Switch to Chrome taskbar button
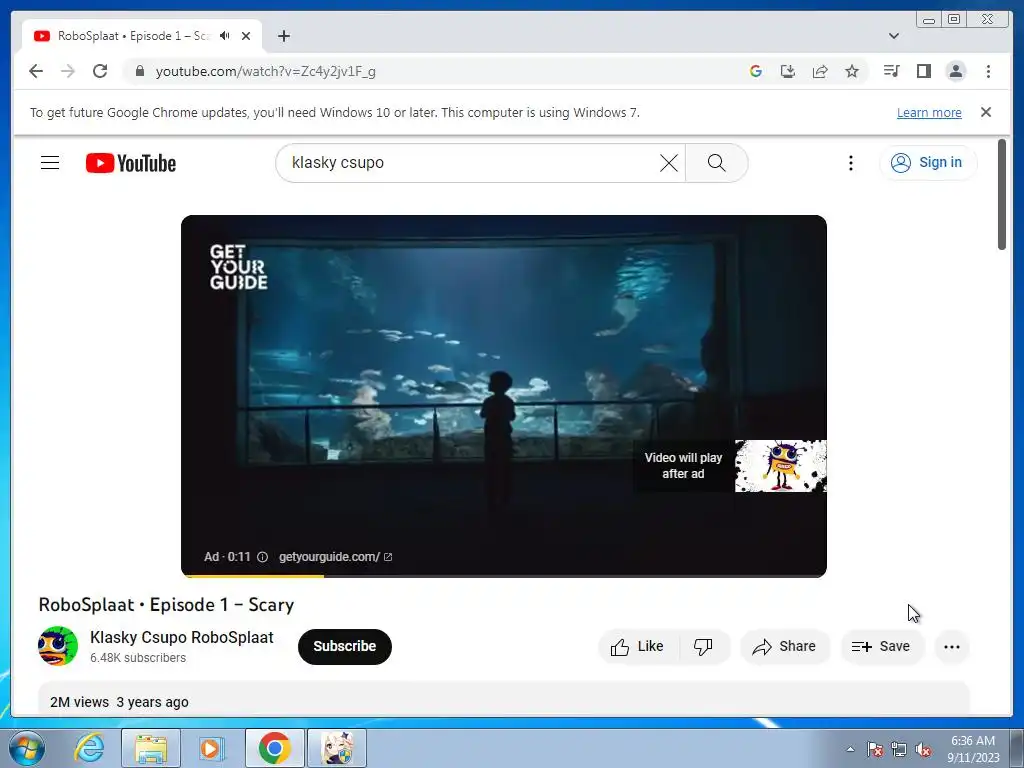Screen dimensions: 1024x768 tap(274, 748)
